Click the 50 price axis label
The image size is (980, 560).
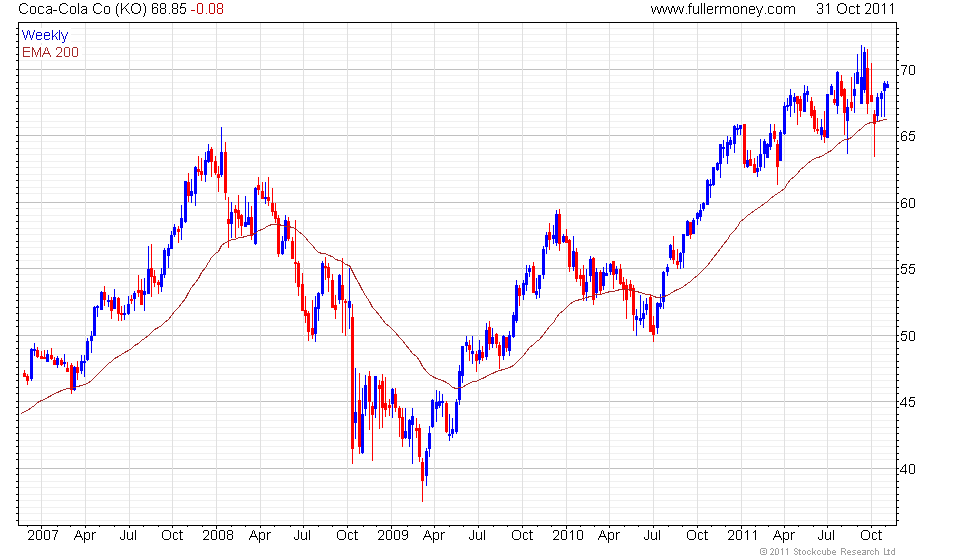pos(908,336)
